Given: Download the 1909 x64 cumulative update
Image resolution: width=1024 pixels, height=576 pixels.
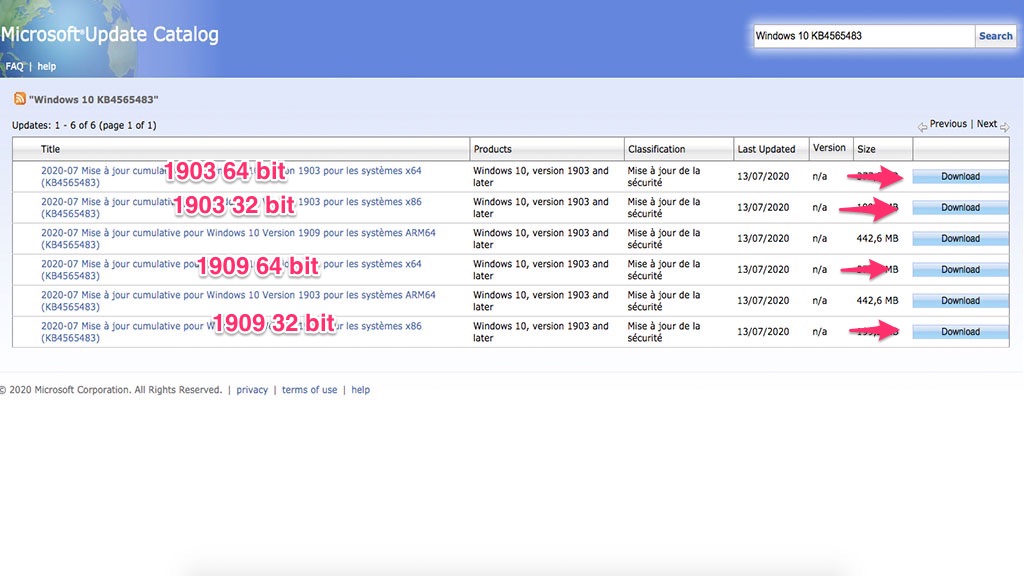Looking at the screenshot, I should pos(960,269).
